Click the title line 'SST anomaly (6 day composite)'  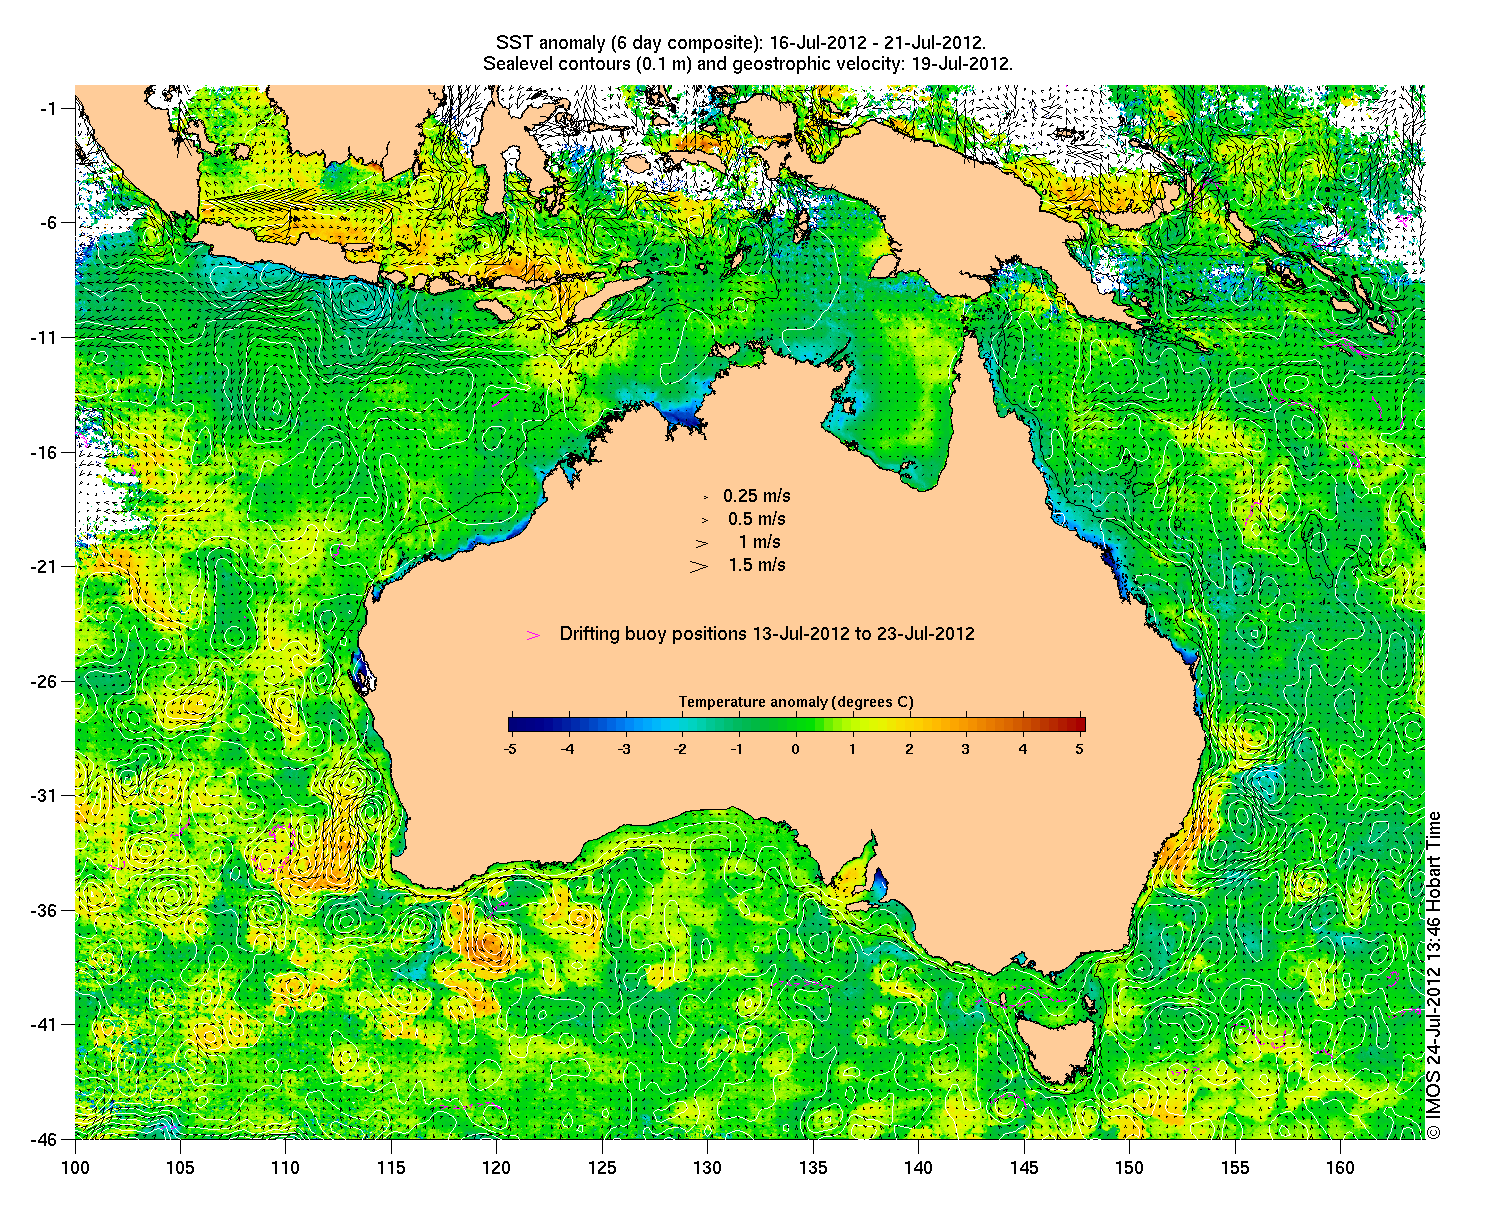pyautogui.click(x=741, y=43)
